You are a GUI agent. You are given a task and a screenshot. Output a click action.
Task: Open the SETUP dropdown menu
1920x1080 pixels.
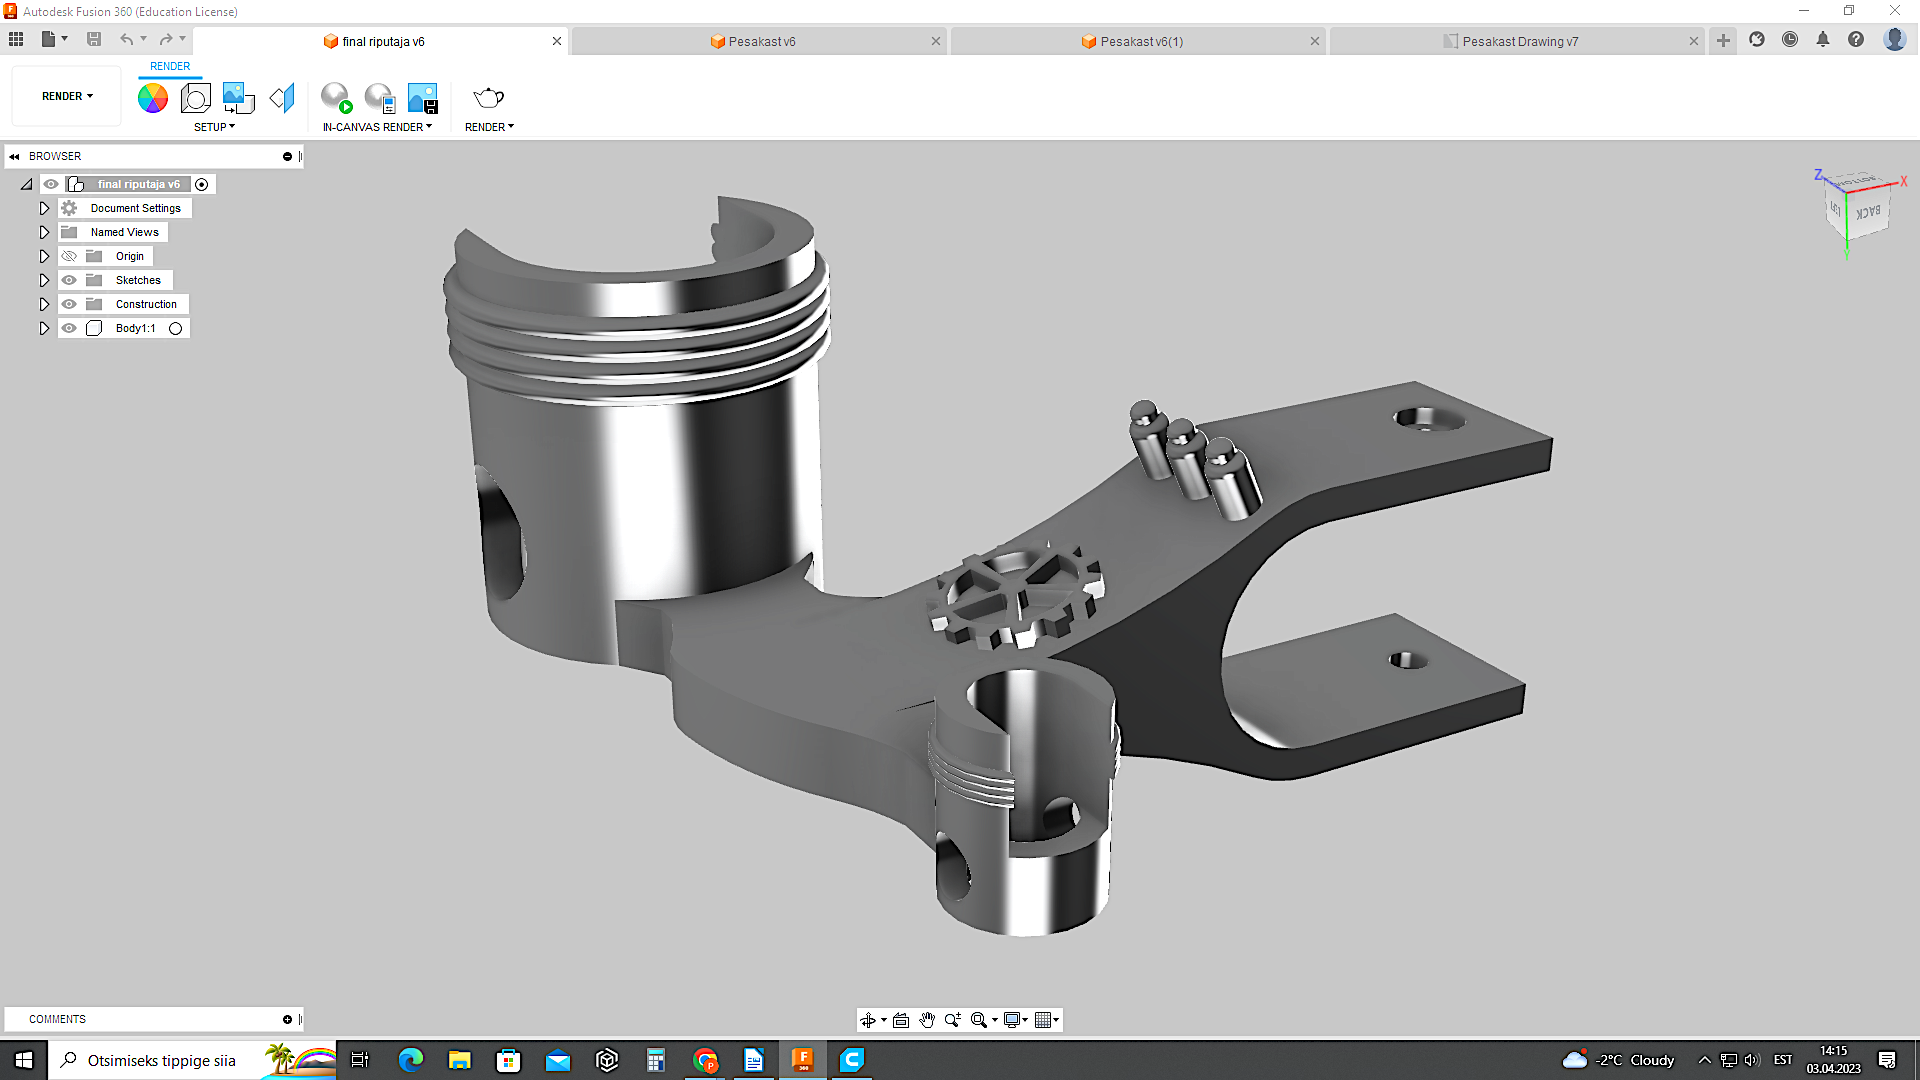[214, 127]
